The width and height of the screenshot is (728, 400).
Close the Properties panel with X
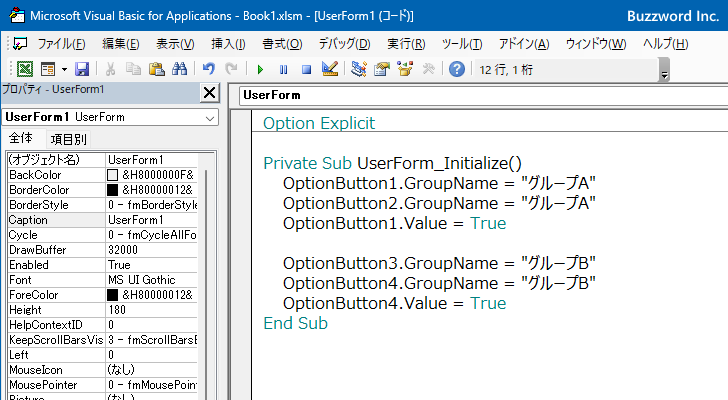pyautogui.click(x=209, y=92)
